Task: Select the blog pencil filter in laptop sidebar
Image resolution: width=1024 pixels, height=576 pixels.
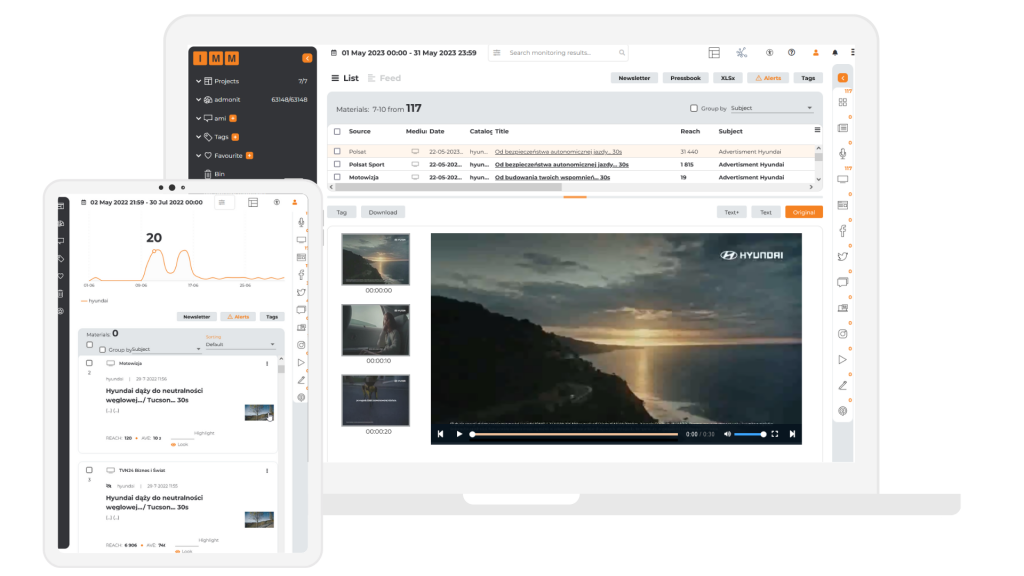Action: coord(842,385)
